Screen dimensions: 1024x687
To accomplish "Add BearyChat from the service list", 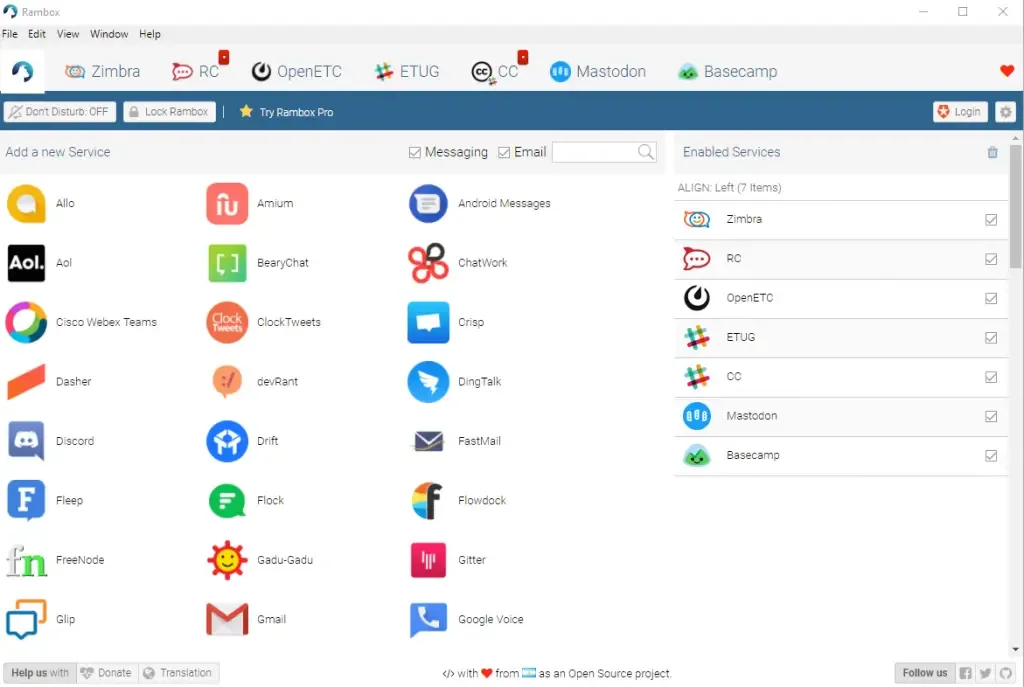I will pos(227,263).
